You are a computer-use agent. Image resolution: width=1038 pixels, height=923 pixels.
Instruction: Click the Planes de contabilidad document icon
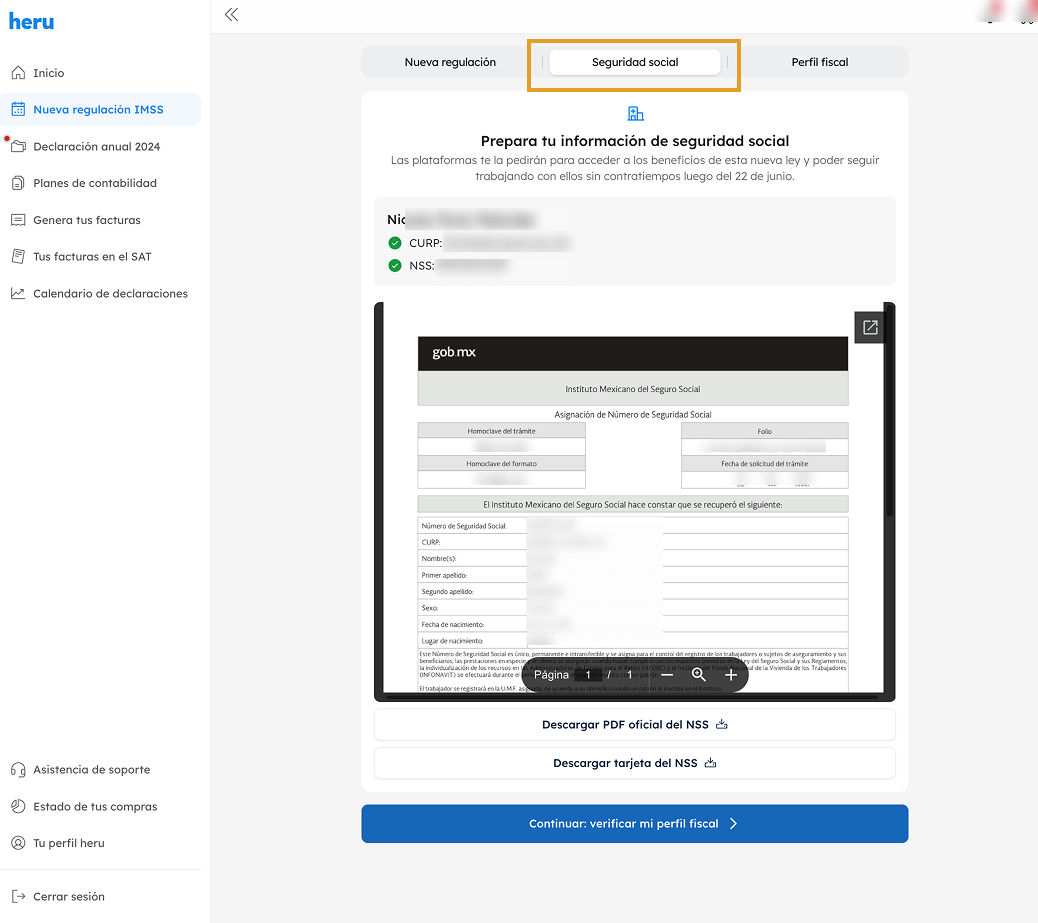click(19, 183)
